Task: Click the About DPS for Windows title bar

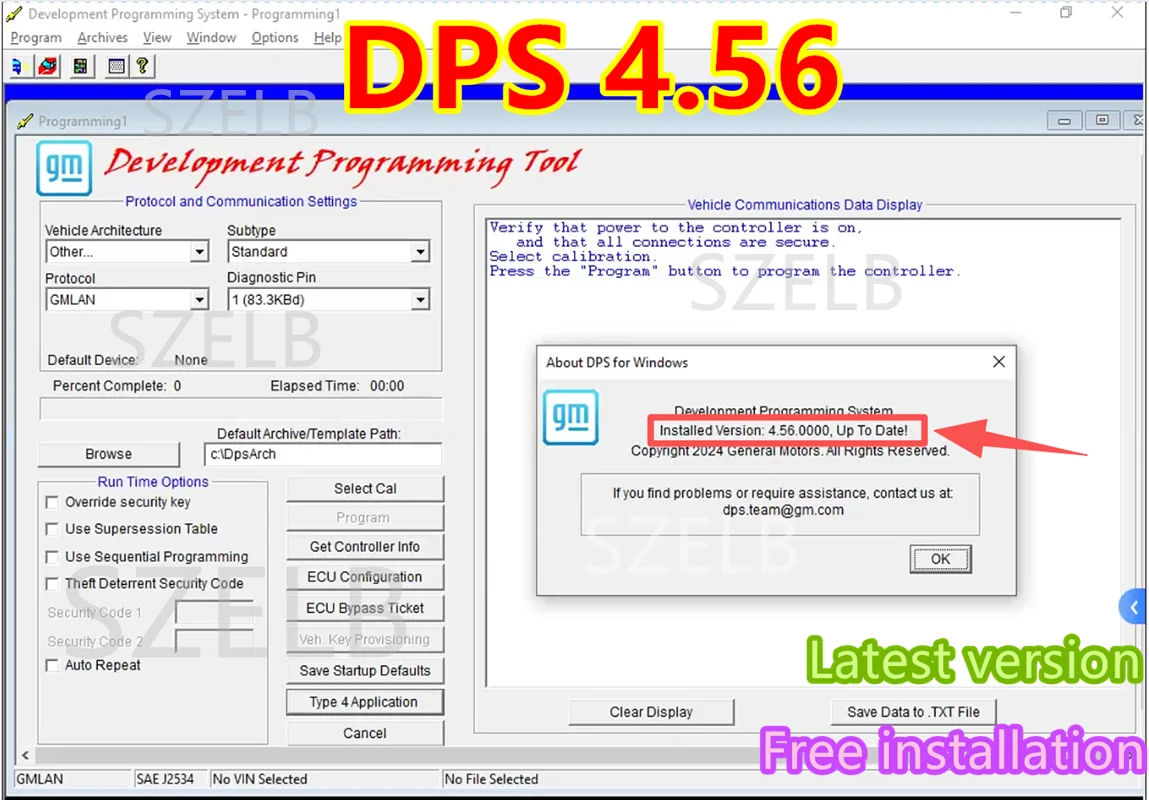Action: 762,362
